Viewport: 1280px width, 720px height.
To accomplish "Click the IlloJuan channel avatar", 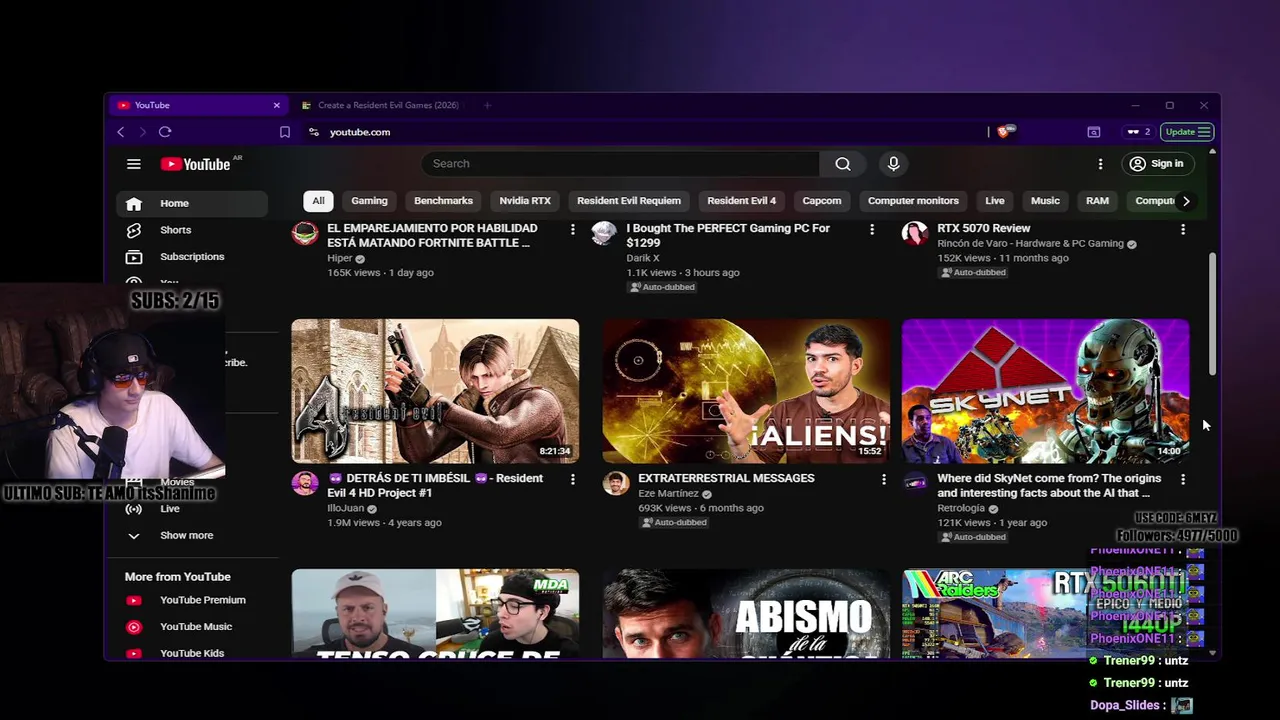I will (305, 483).
